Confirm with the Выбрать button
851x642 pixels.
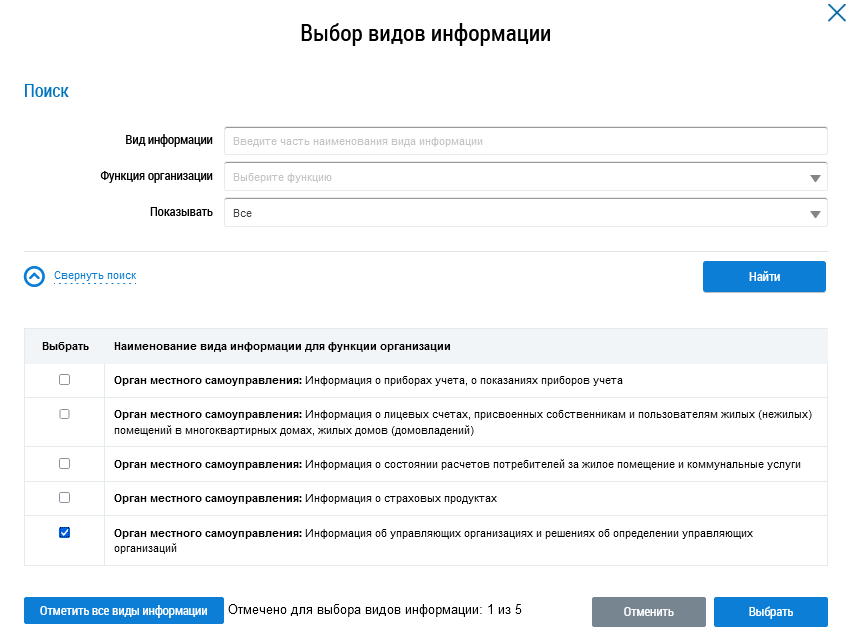(770, 612)
